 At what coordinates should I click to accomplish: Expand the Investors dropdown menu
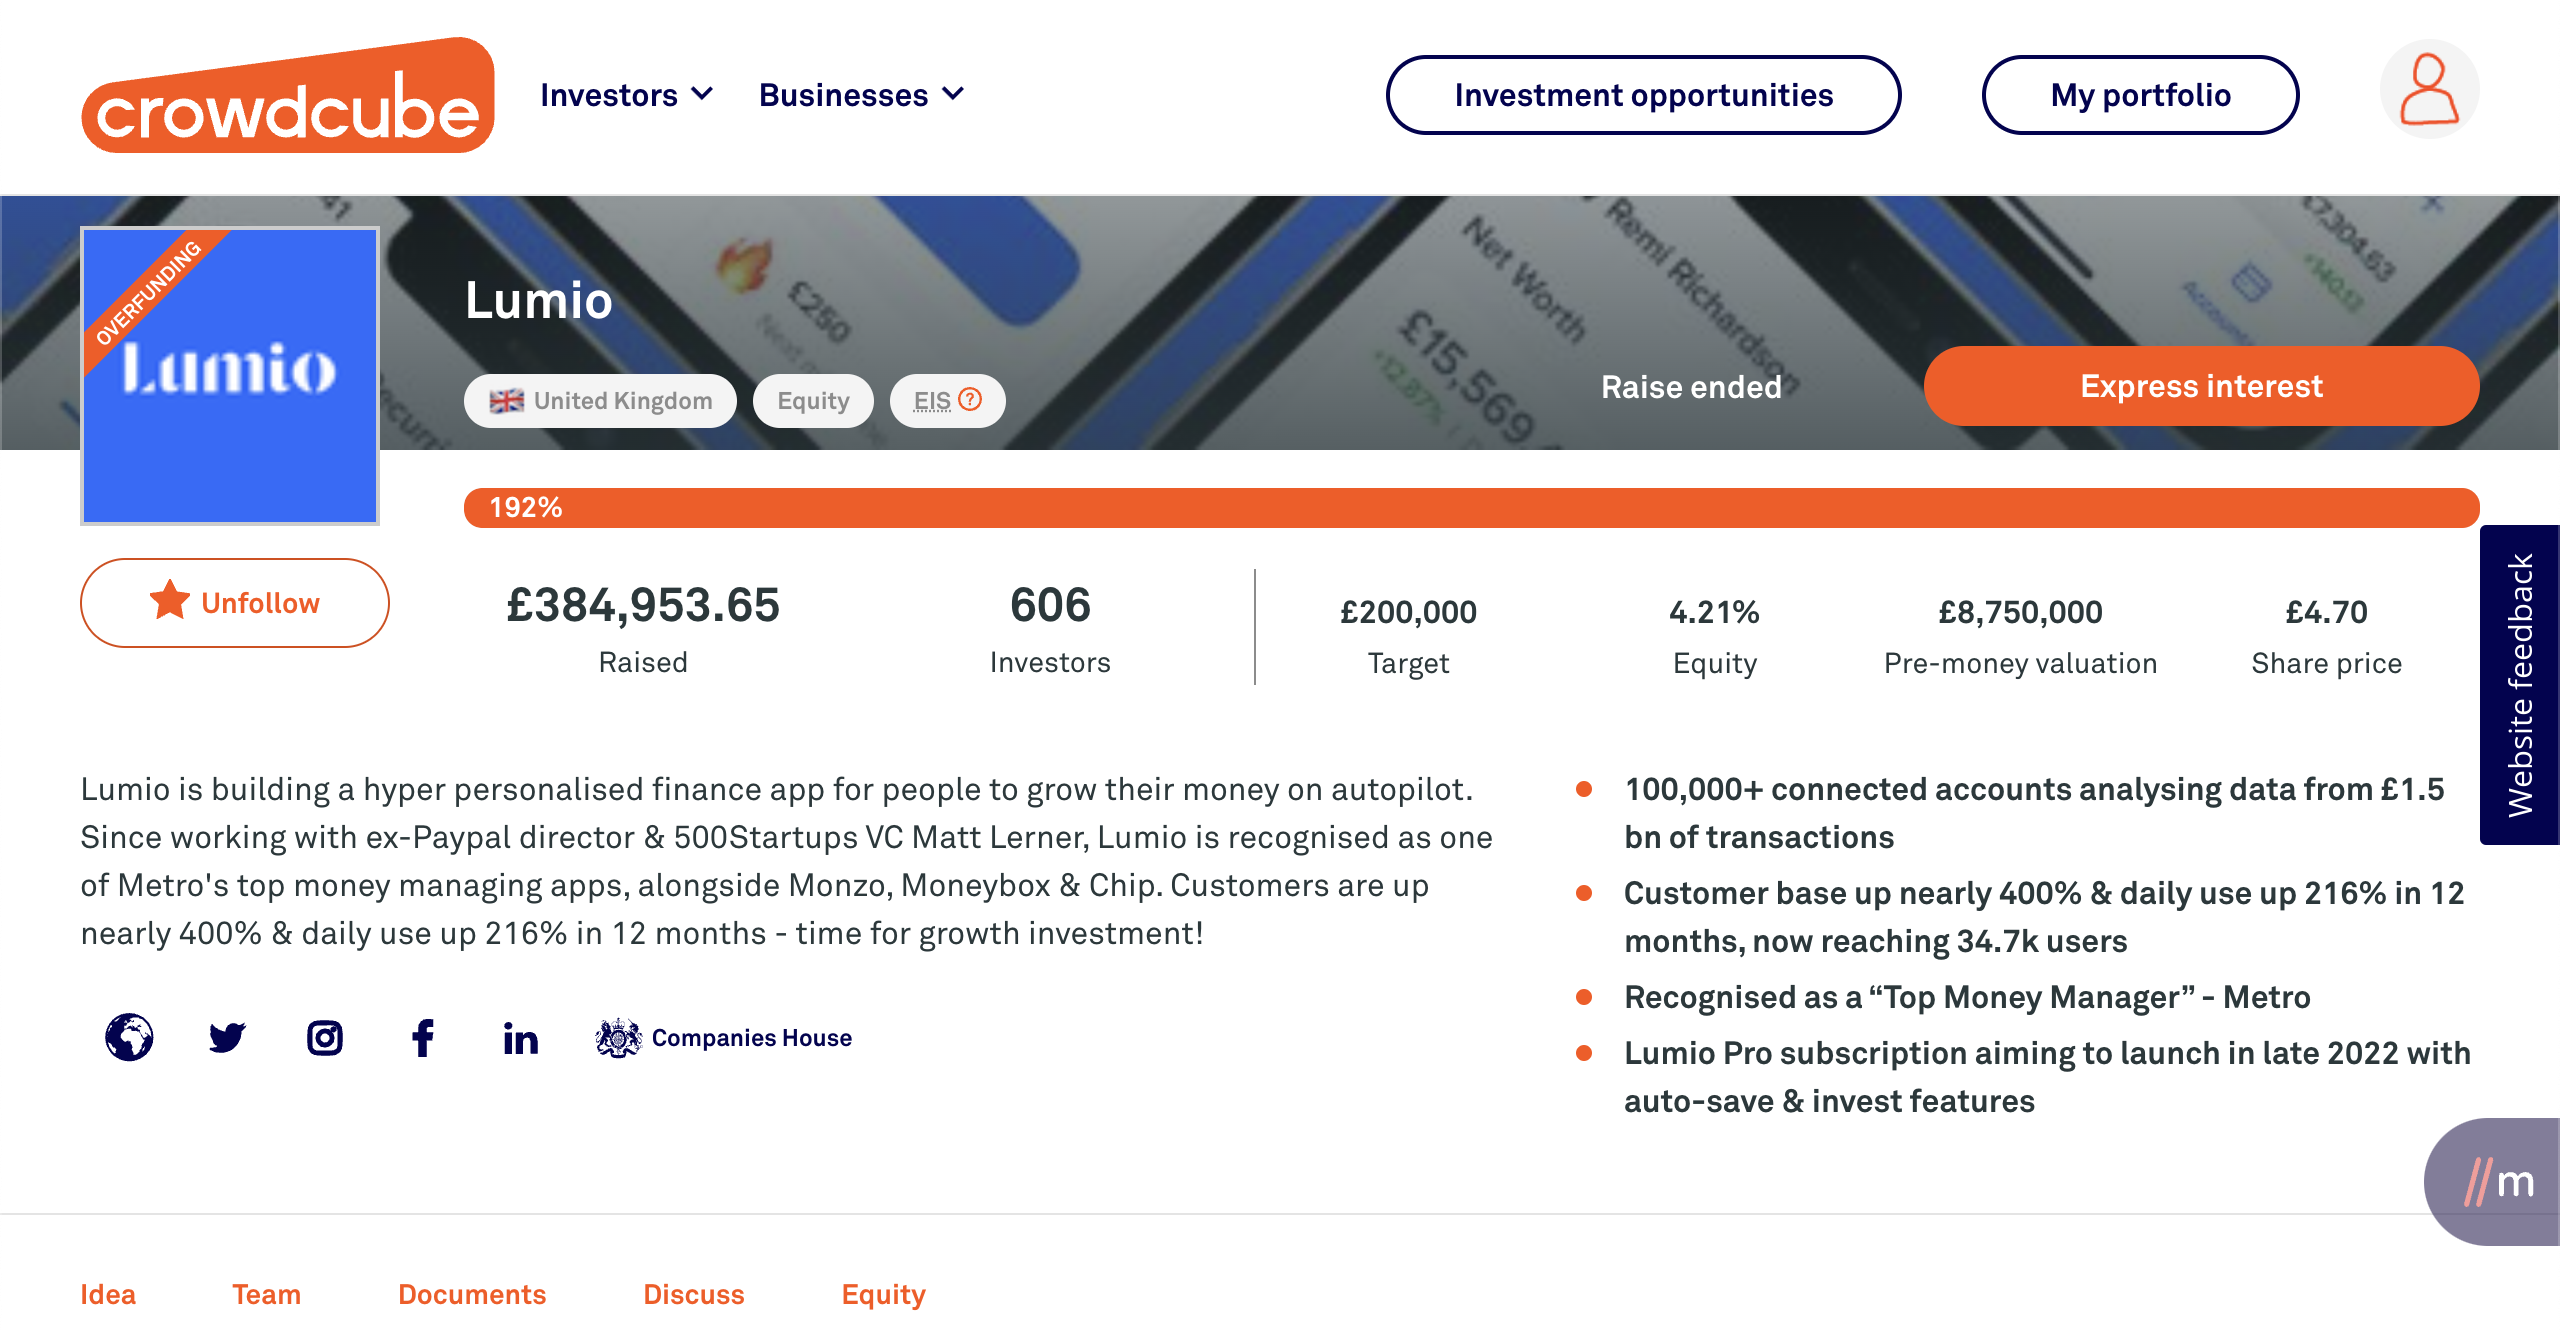626,95
